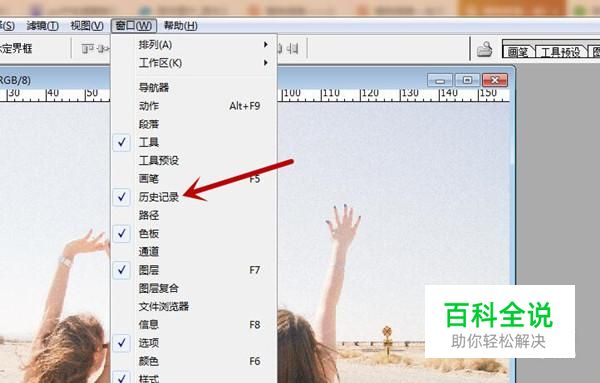Click the file browser toggle icon

click(484, 49)
